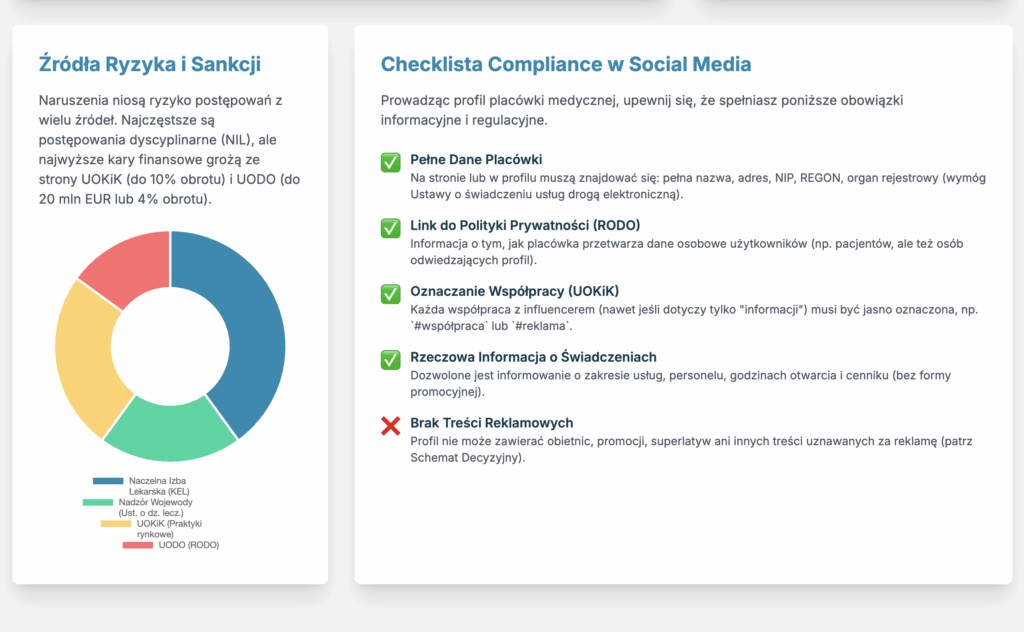Click the green legend swatch for Nadzór Wojewody

click(98, 502)
